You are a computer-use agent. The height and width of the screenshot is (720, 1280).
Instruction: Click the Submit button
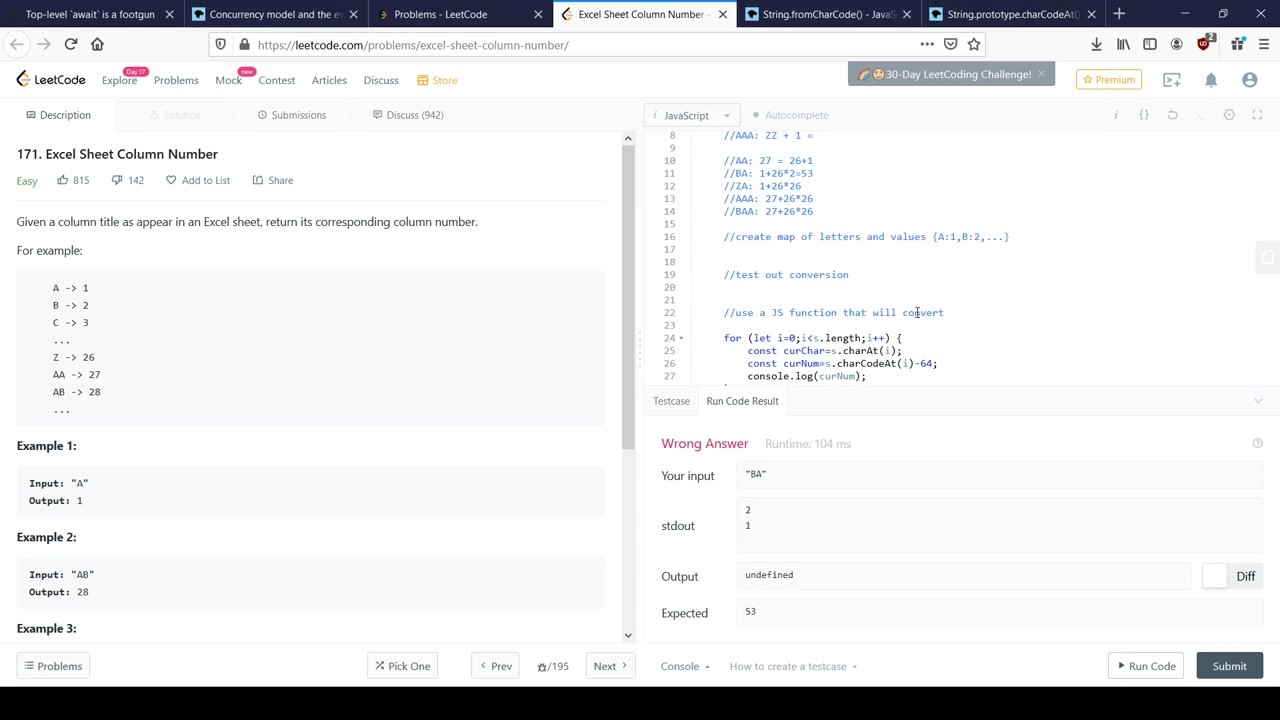tap(1229, 666)
